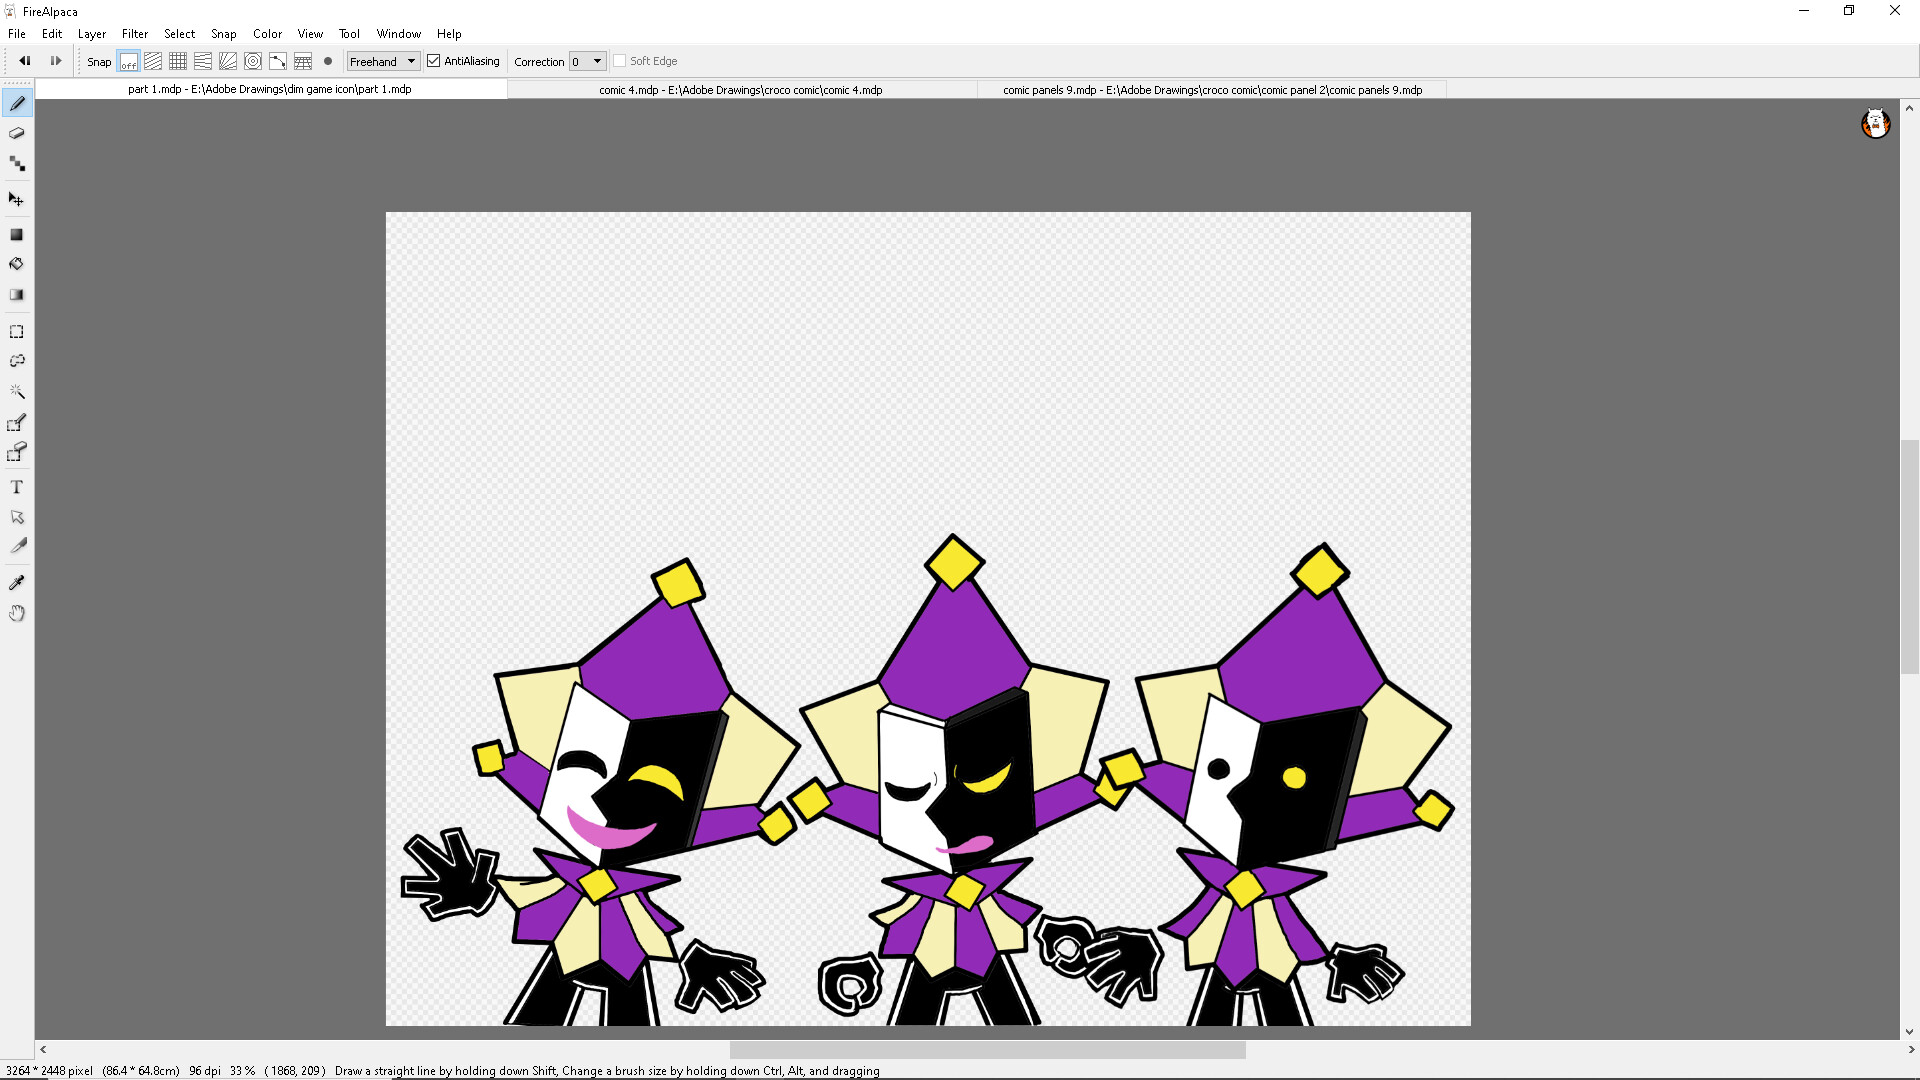
Task: Open the Freehand brush type dropdown
Action: (x=383, y=61)
